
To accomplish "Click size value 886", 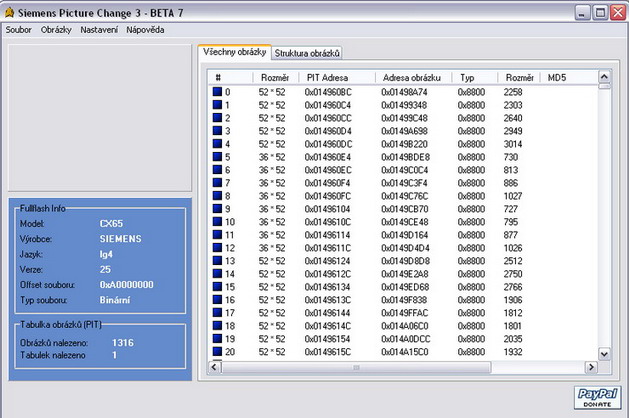I will click(x=511, y=183).
